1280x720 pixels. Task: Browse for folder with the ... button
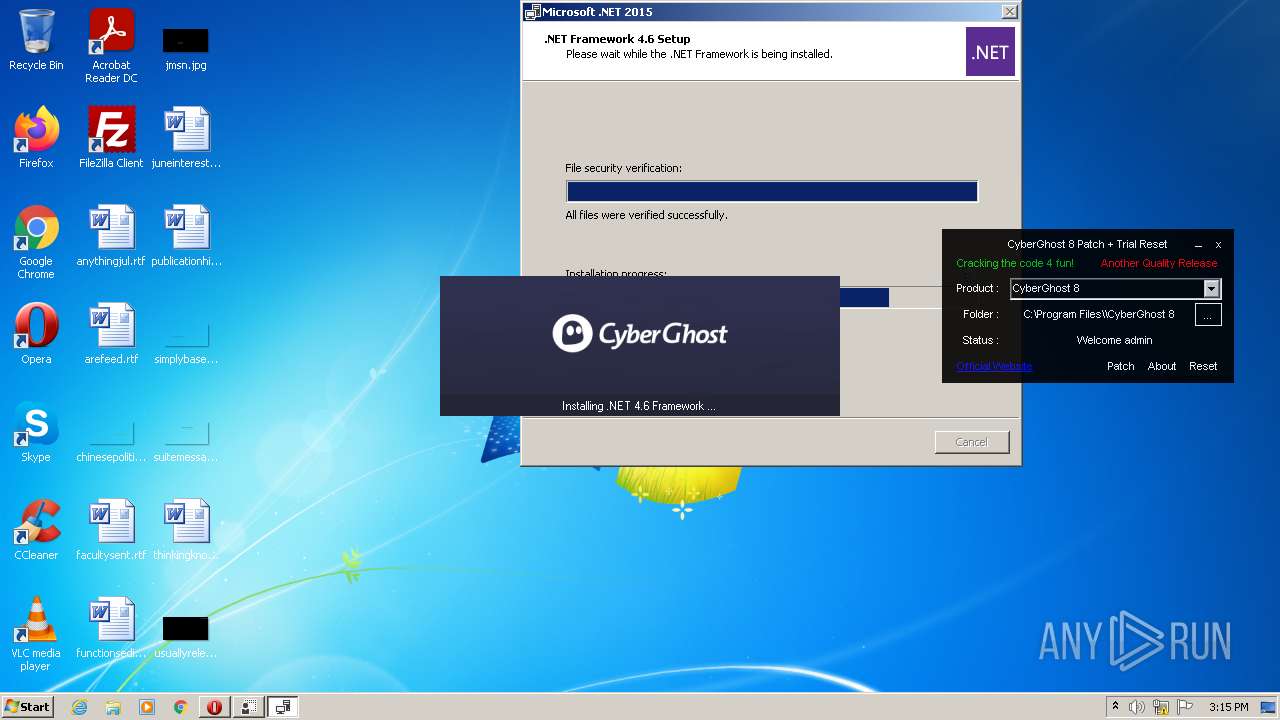[1207, 314]
